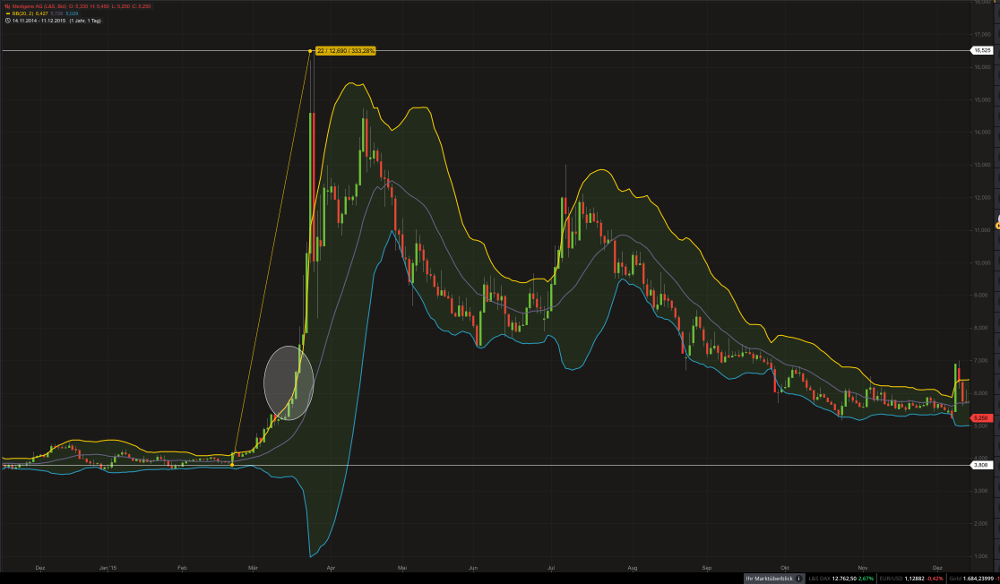Screen dimensions: 1000x584
Task: Click the 13,000 price level on the axis
Action: pos(982,165)
